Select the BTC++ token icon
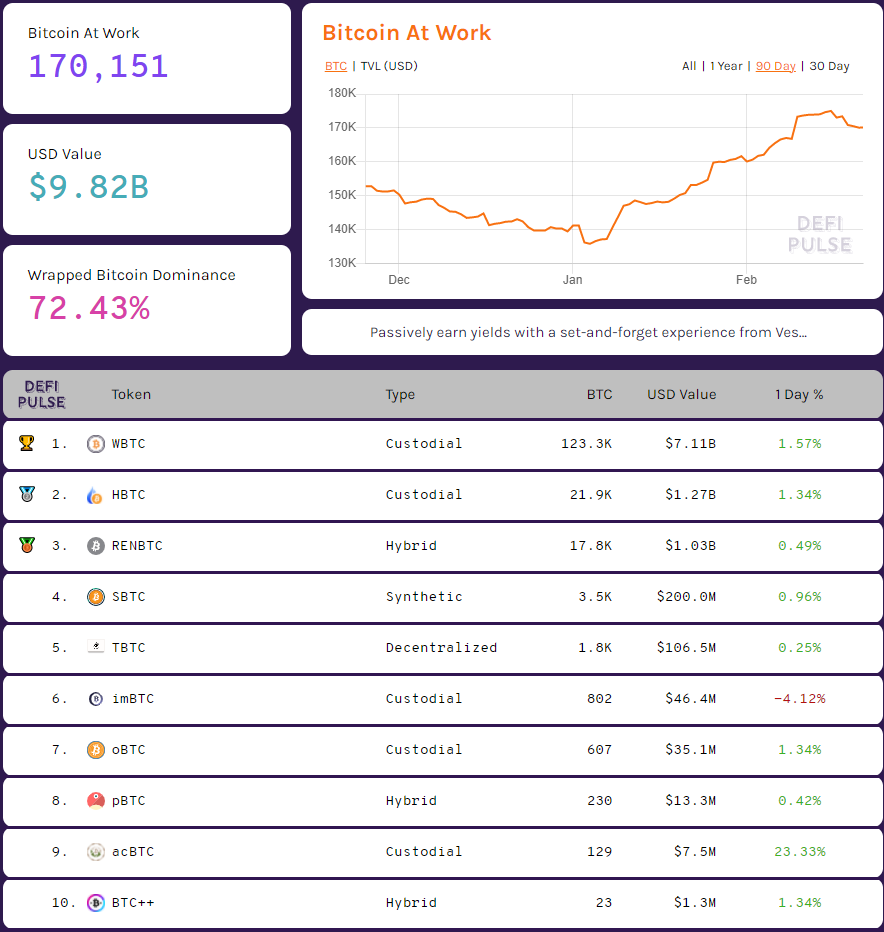 click(95, 903)
